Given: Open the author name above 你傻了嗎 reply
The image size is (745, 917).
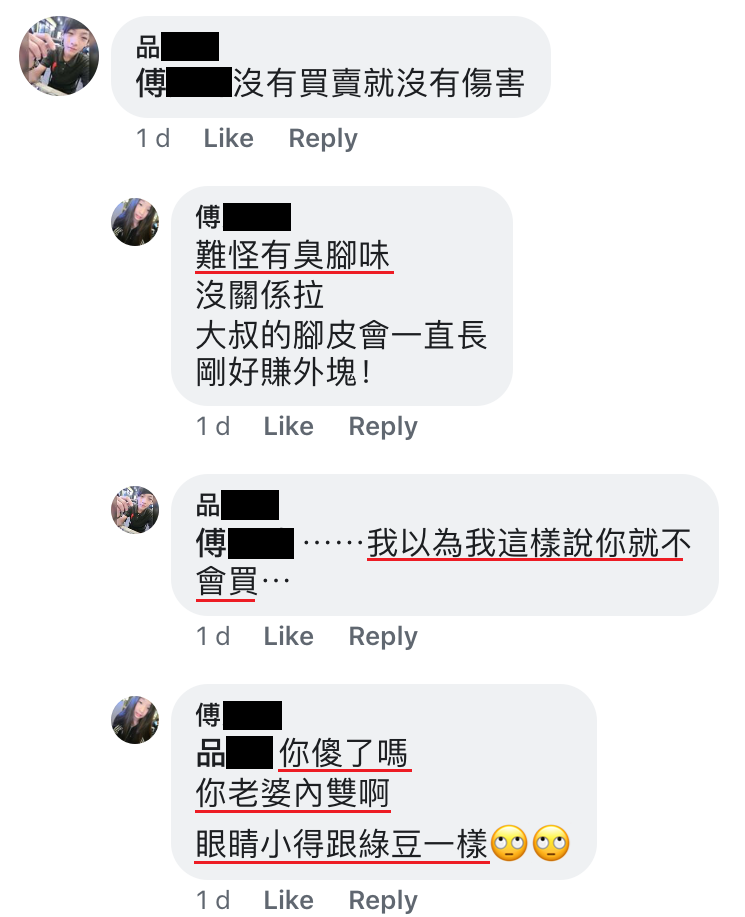Looking at the screenshot, I should (x=239, y=715).
